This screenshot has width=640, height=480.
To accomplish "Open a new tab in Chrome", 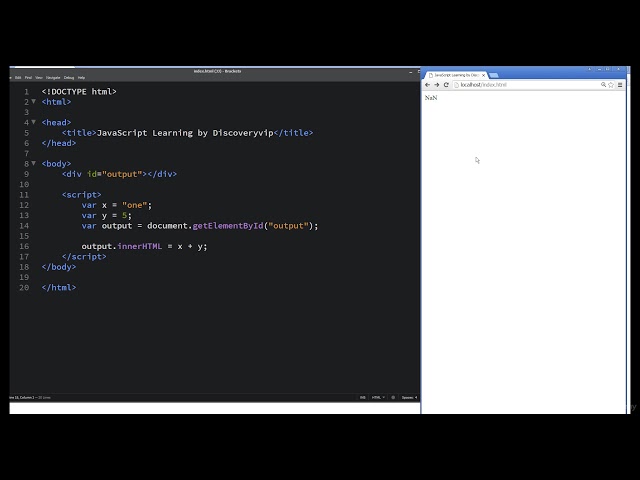I will (493, 76).
